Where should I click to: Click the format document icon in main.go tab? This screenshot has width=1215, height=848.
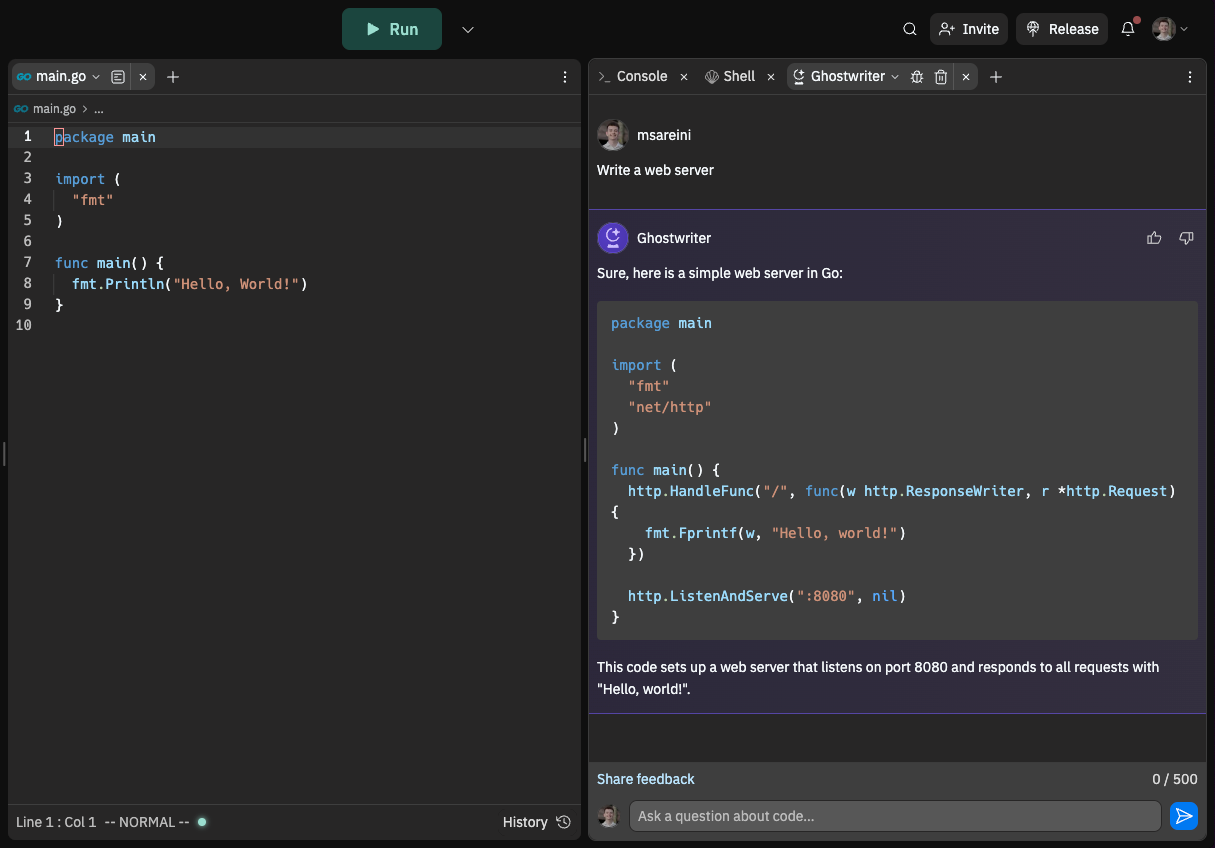tap(118, 77)
